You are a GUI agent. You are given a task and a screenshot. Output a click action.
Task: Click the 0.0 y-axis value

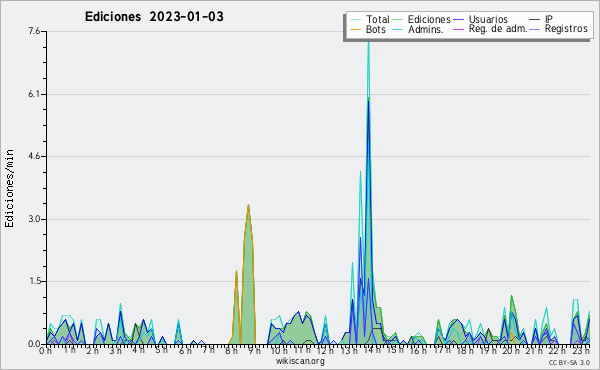coord(34,344)
